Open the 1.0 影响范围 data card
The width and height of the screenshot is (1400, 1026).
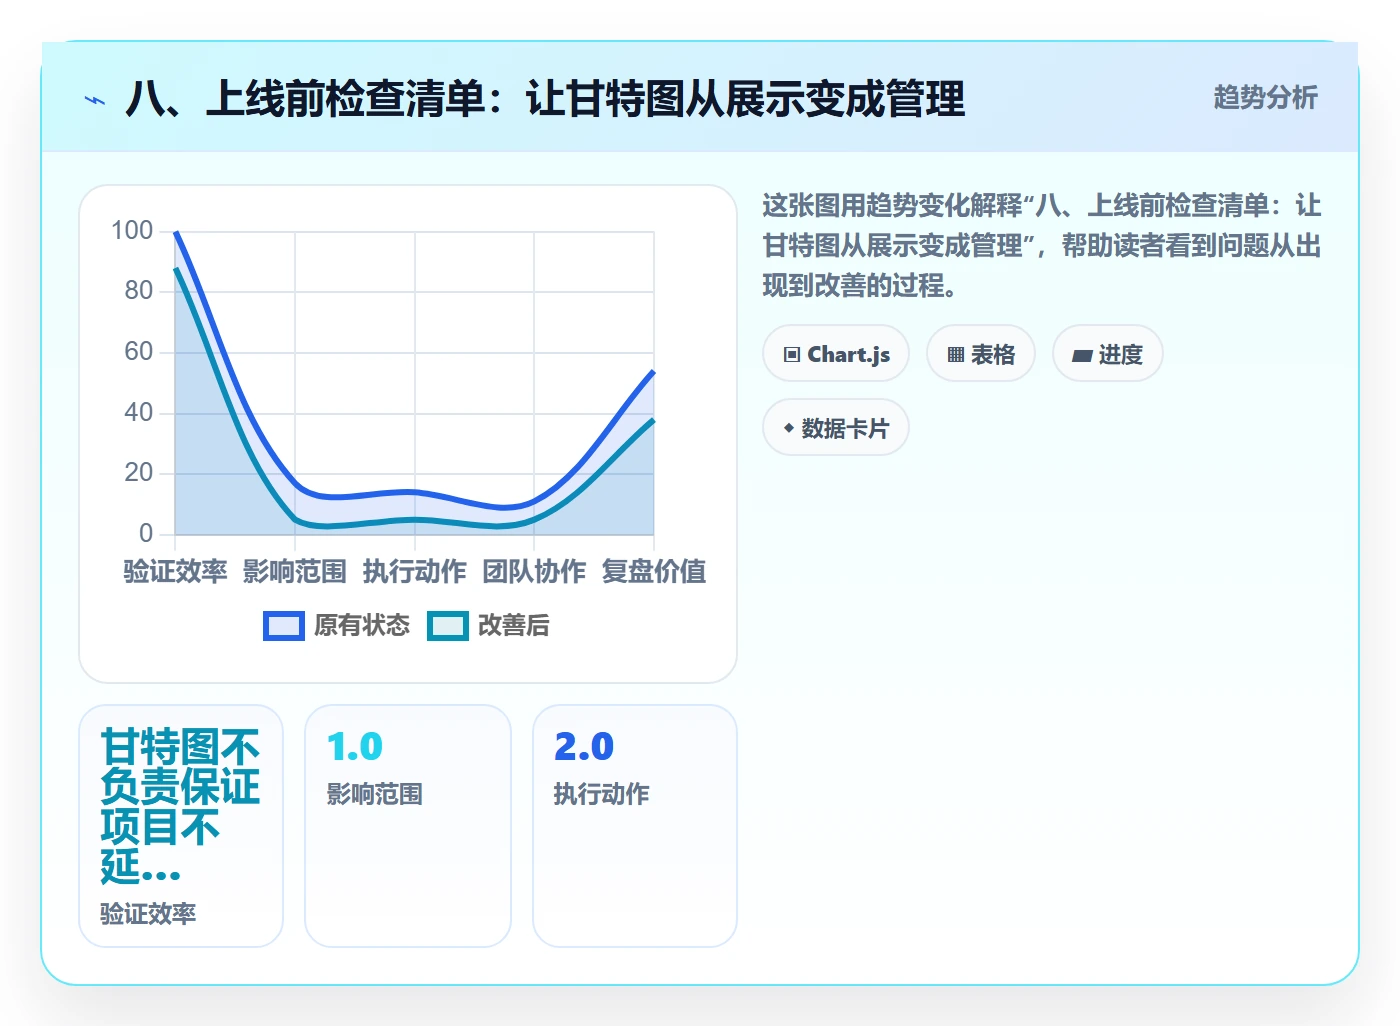point(408,826)
